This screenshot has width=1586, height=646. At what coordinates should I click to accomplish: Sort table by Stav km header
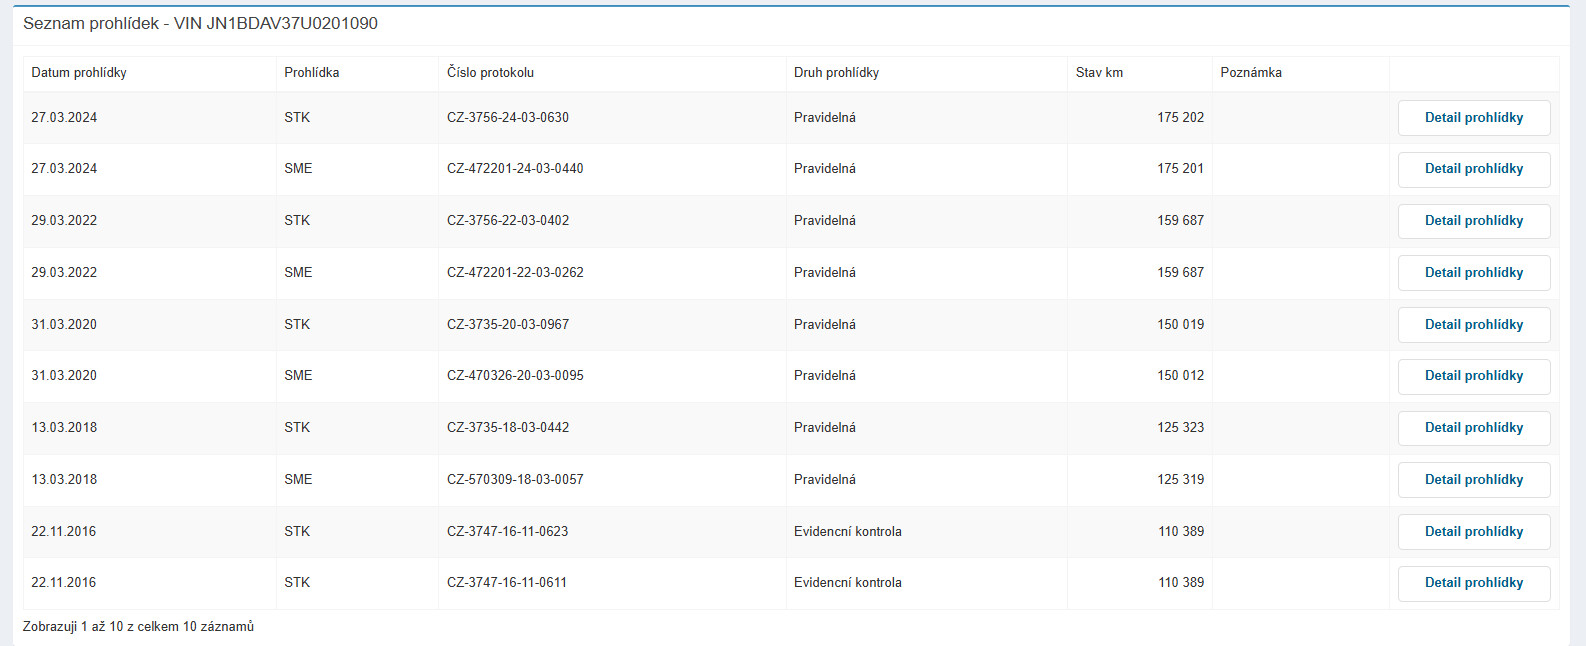[1099, 73]
